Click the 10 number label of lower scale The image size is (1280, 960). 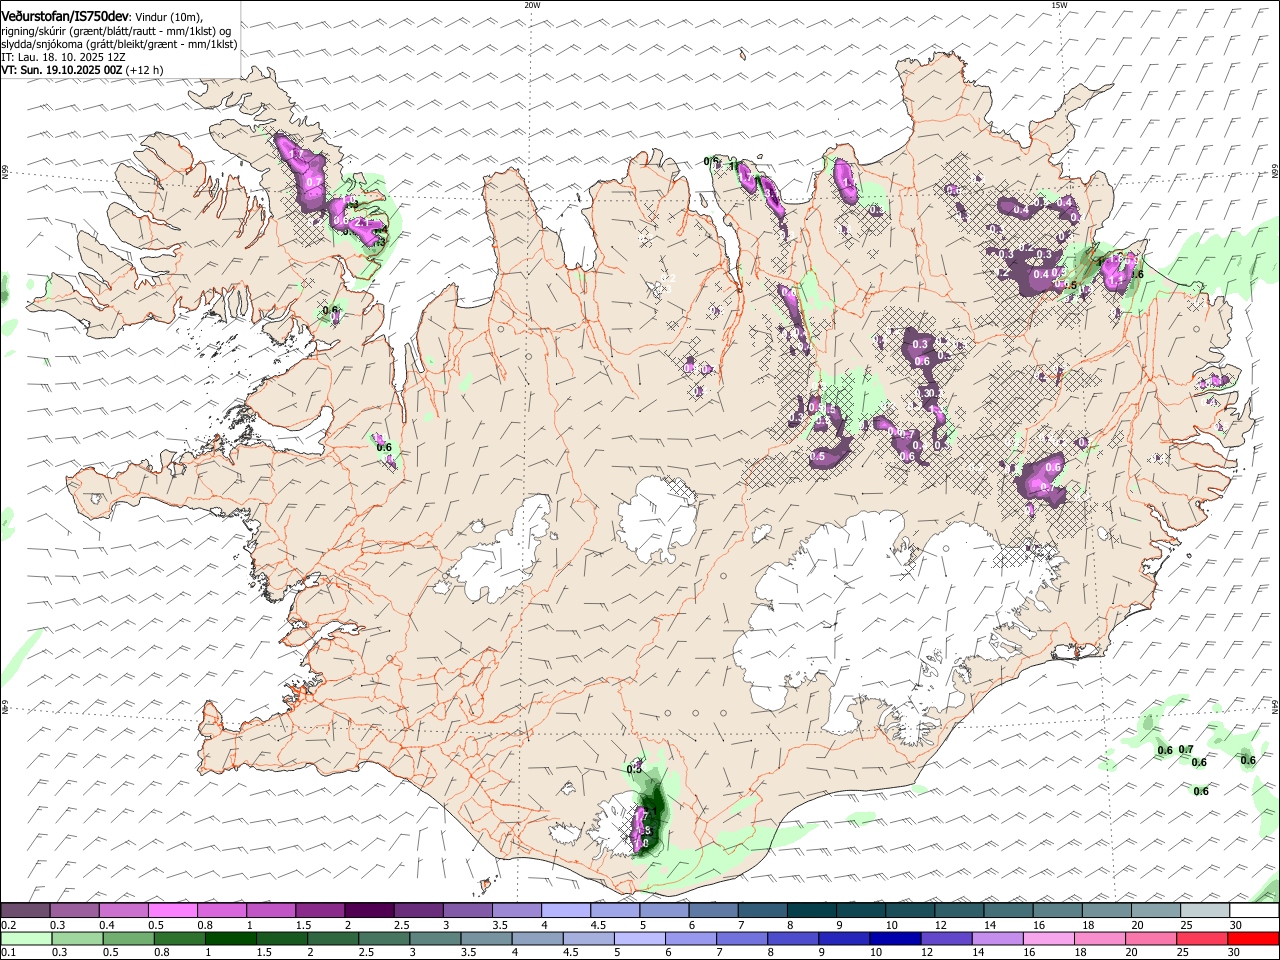click(876, 952)
